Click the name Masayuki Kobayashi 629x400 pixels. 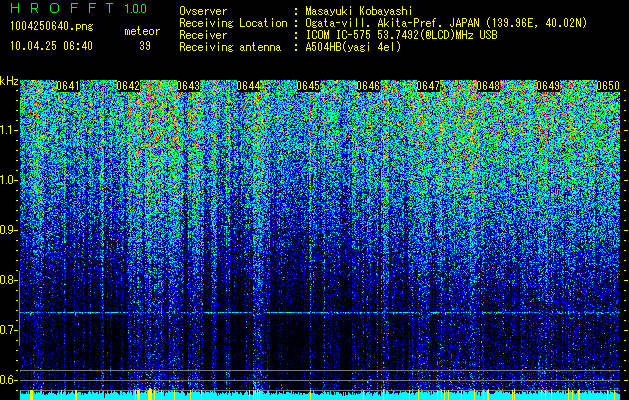click(359, 11)
